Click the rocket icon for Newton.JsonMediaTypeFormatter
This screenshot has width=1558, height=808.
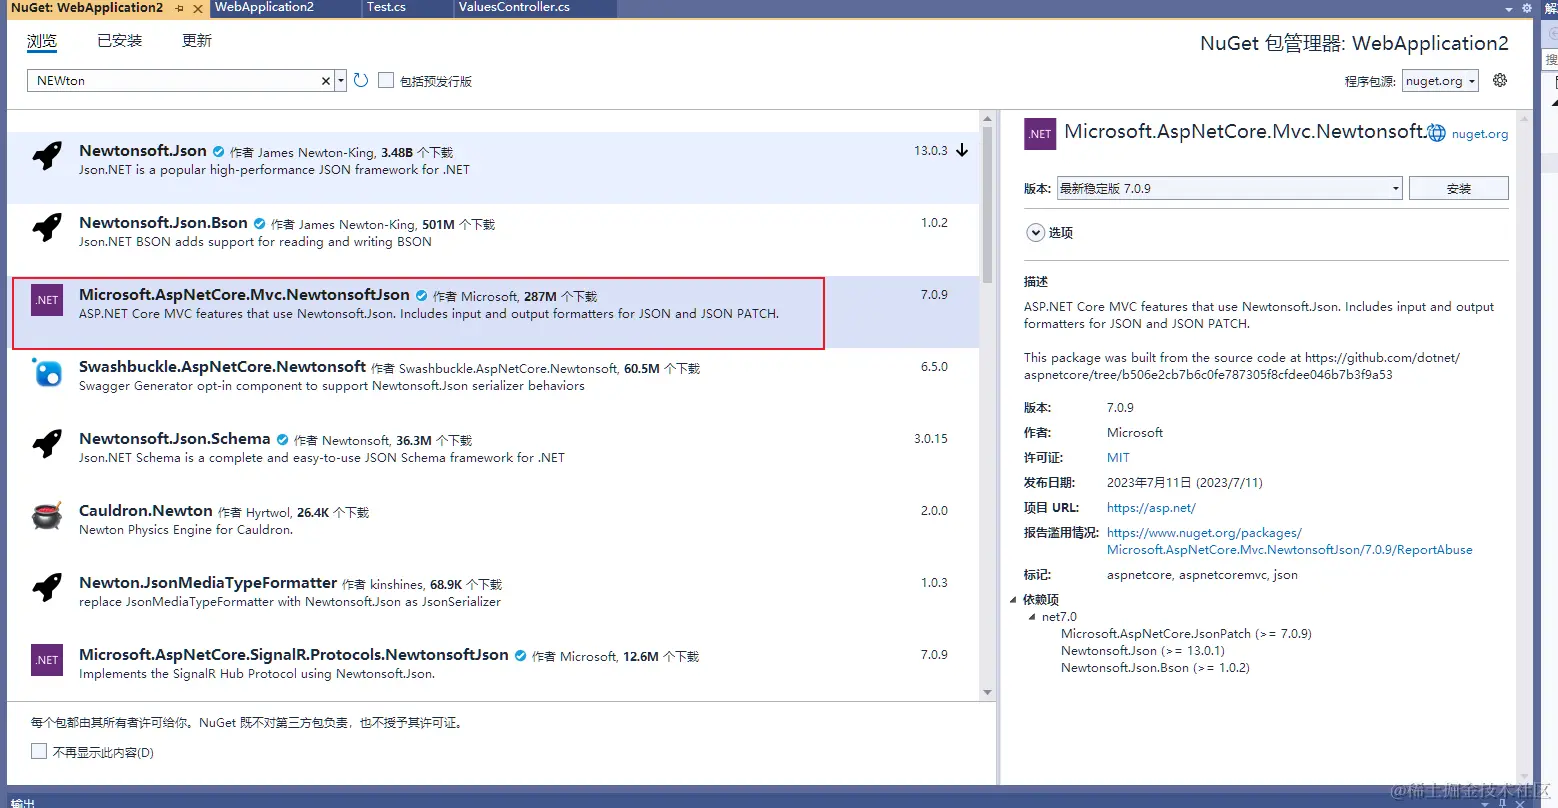pyautogui.click(x=47, y=588)
